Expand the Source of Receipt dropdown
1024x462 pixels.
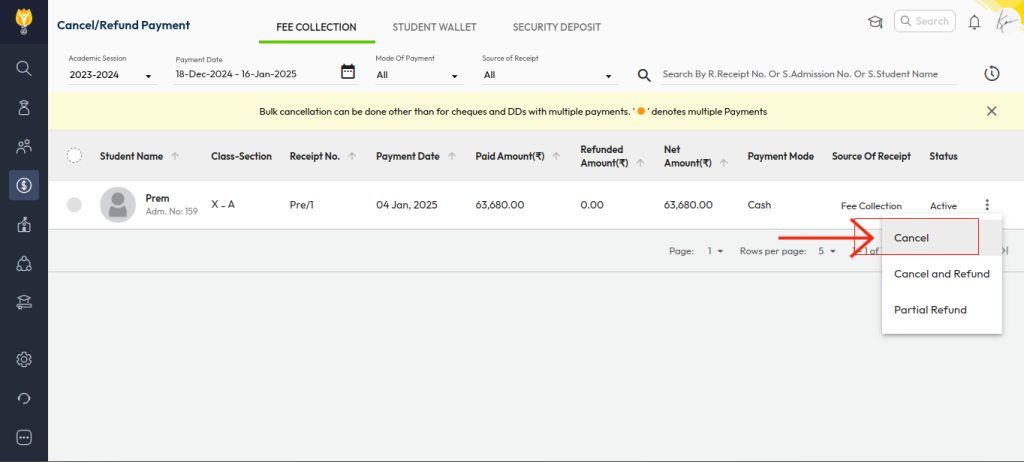[549, 75]
